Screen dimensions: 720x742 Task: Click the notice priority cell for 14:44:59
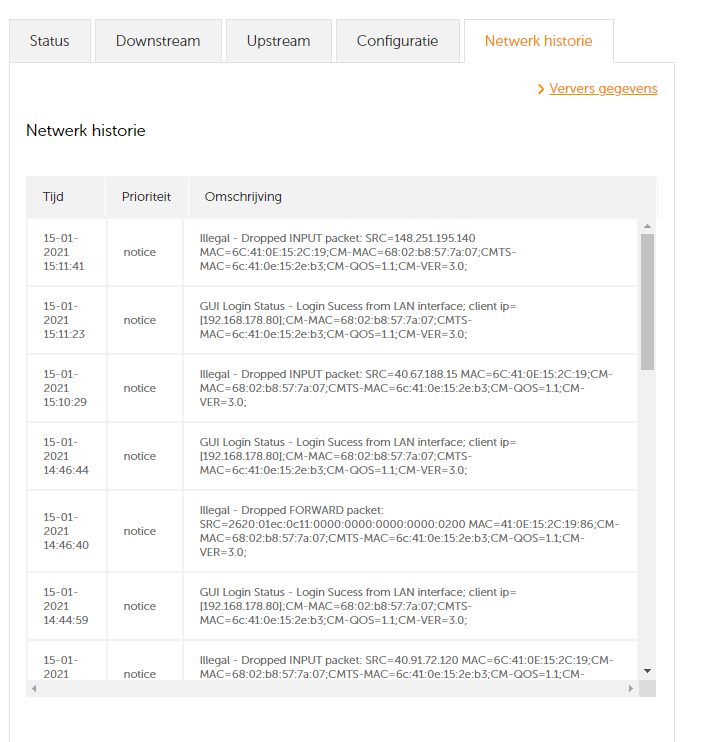coord(140,606)
